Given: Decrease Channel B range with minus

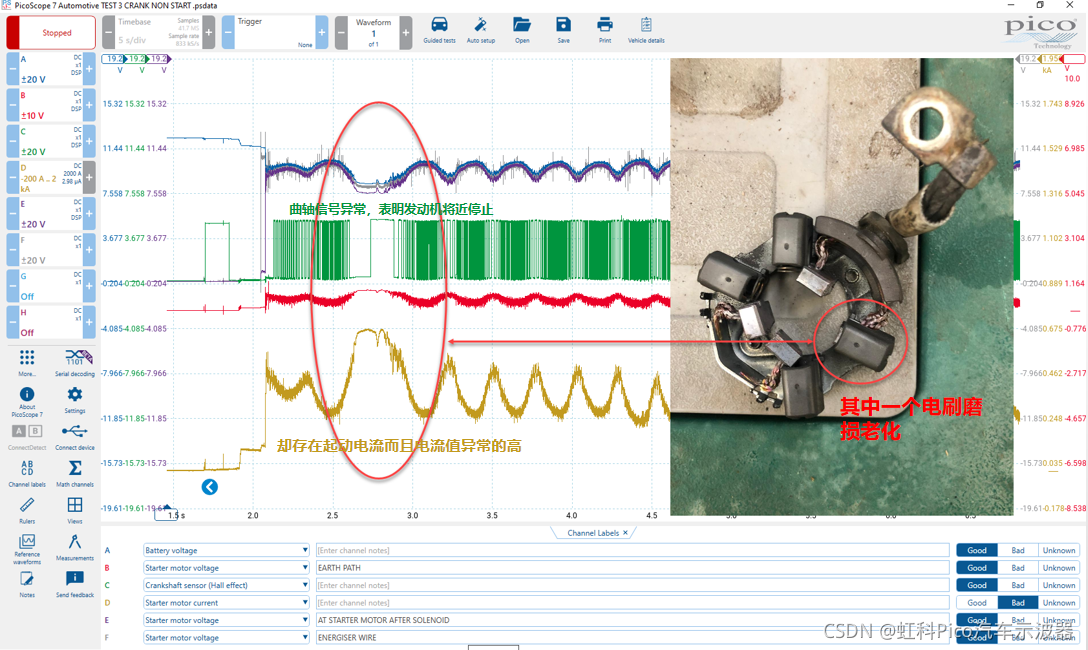Looking at the screenshot, I should (13, 105).
